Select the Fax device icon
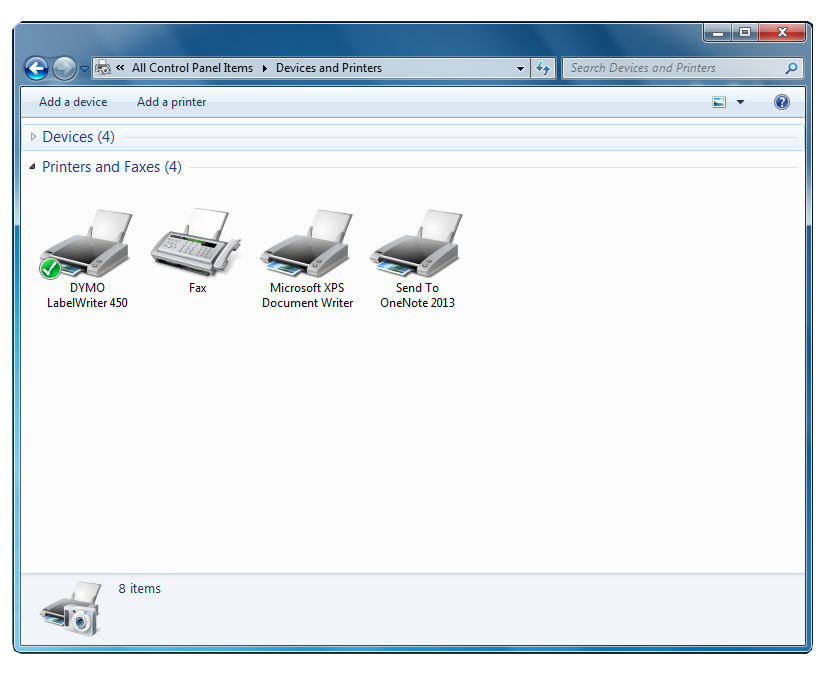Screen dimensions: 825x675 click(197, 242)
